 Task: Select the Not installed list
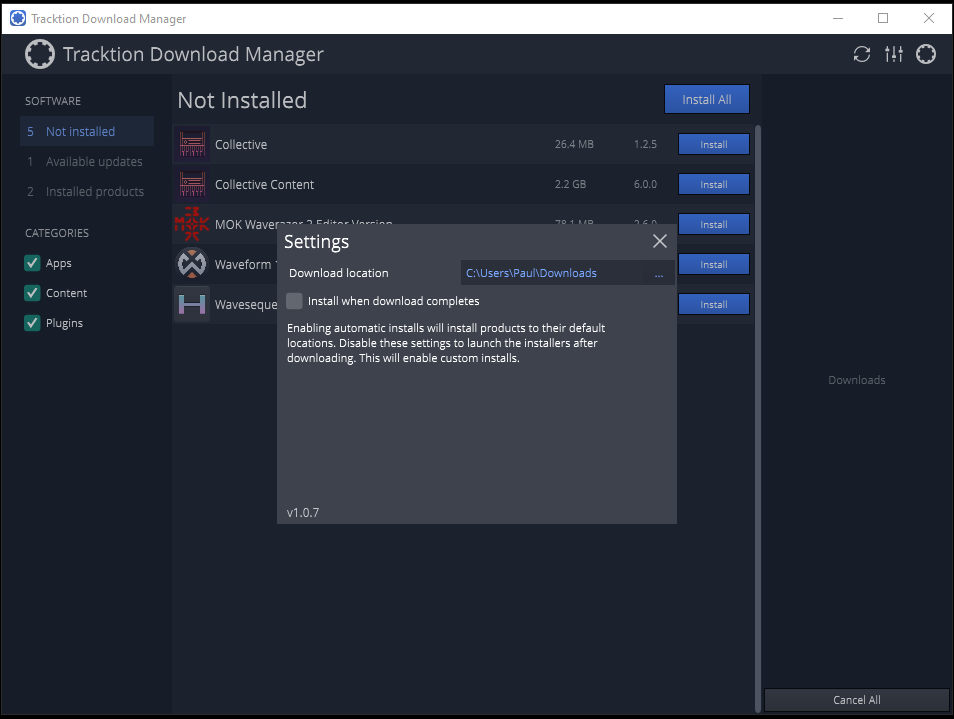(x=87, y=131)
